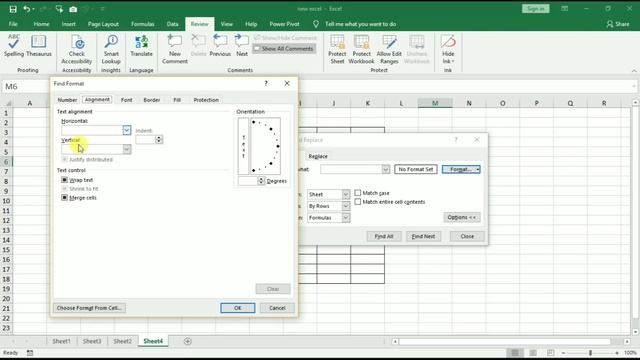The height and width of the screenshot is (360, 640).
Task: Click OK in Find Format dialog
Action: pyautogui.click(x=238, y=308)
